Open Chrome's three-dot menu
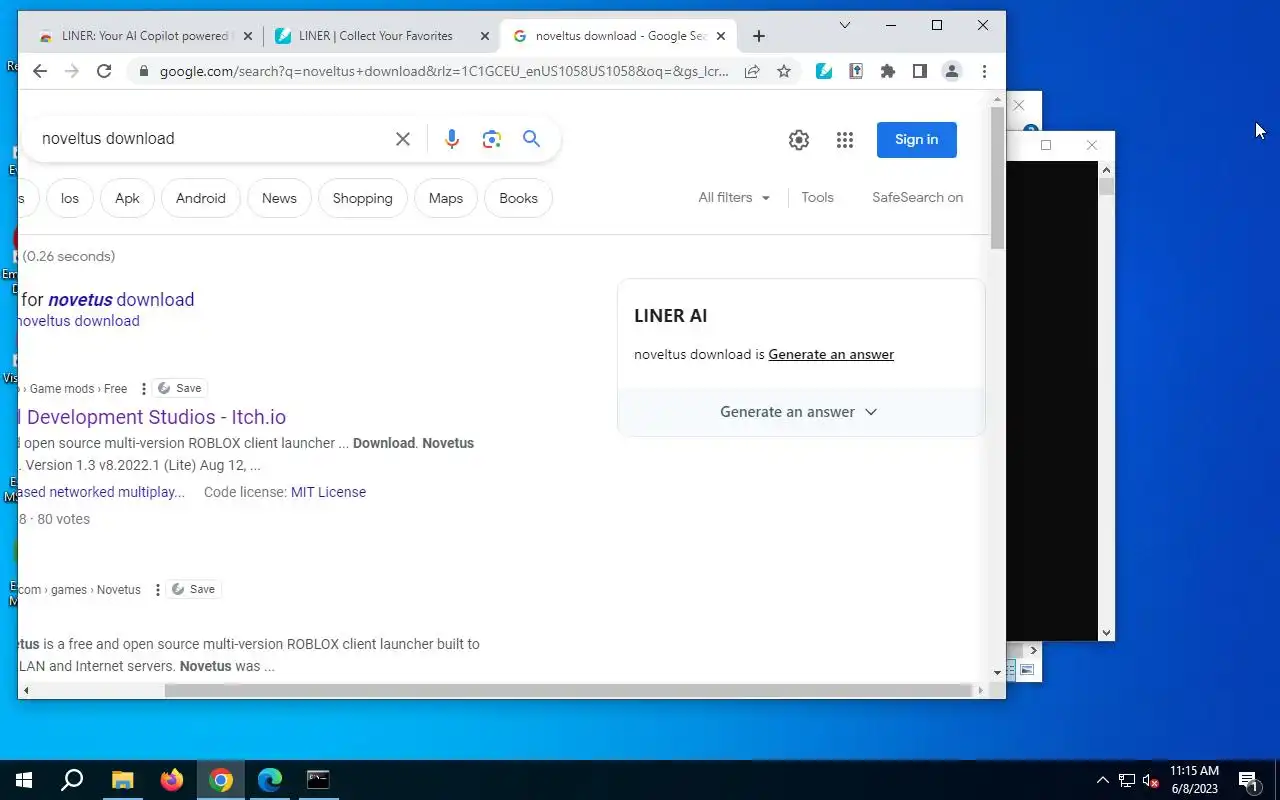1280x800 pixels. pyautogui.click(x=984, y=71)
